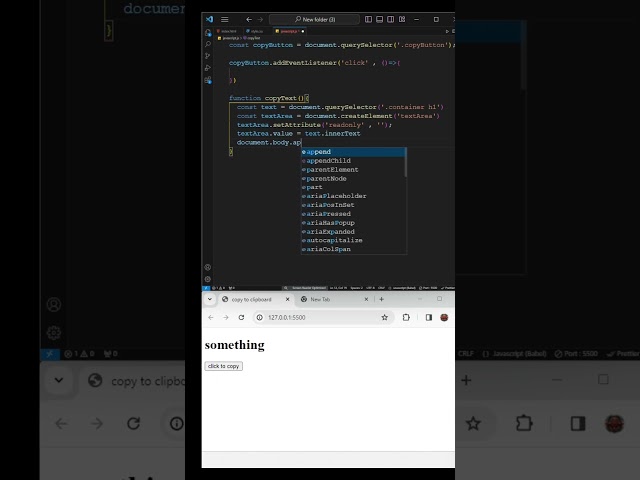Switch to the 'New Tab' Chrome tab
This screenshot has height=480, width=640.
point(334,299)
